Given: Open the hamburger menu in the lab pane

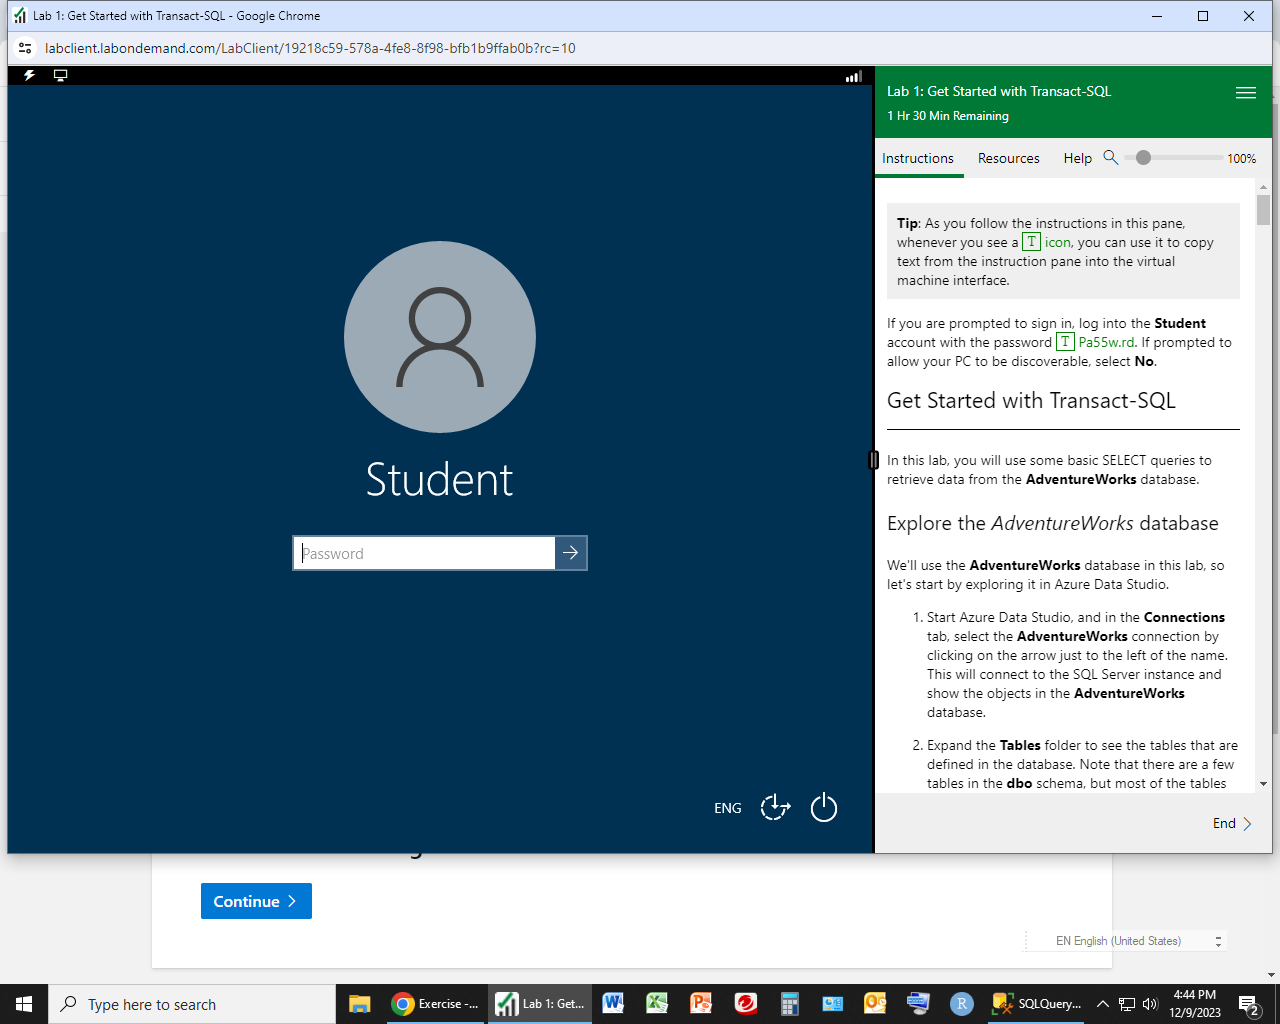Looking at the screenshot, I should 1245,93.
